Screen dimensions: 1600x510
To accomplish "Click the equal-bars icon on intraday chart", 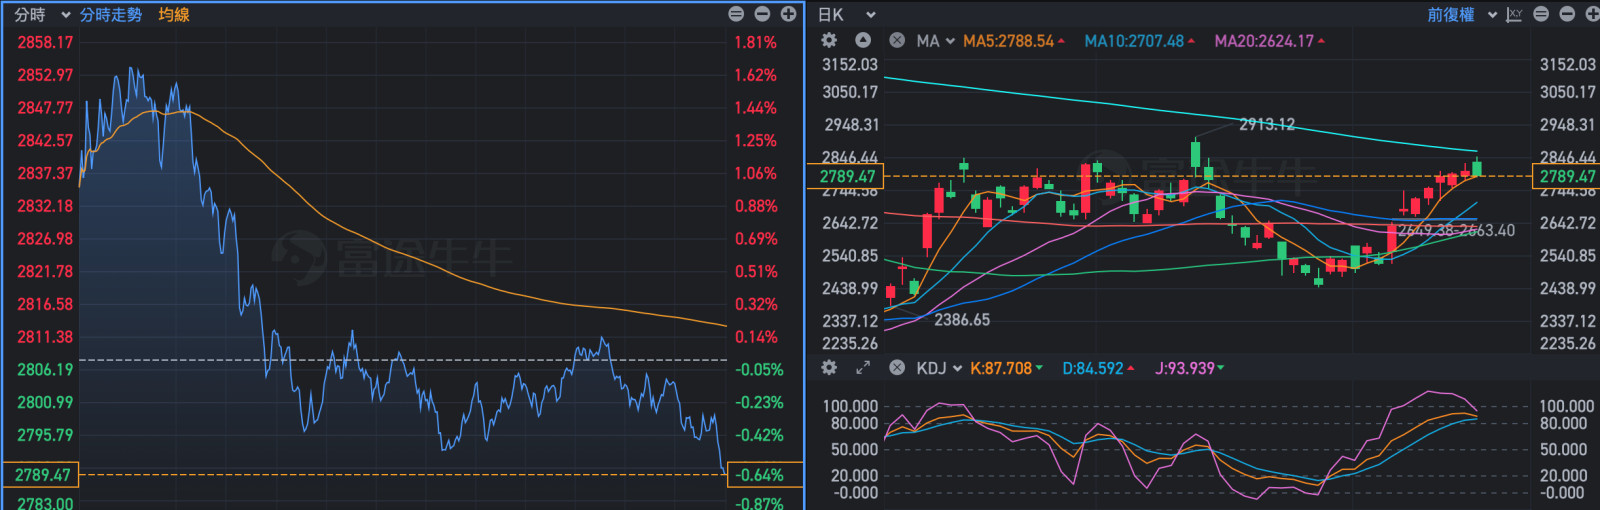I will (736, 14).
